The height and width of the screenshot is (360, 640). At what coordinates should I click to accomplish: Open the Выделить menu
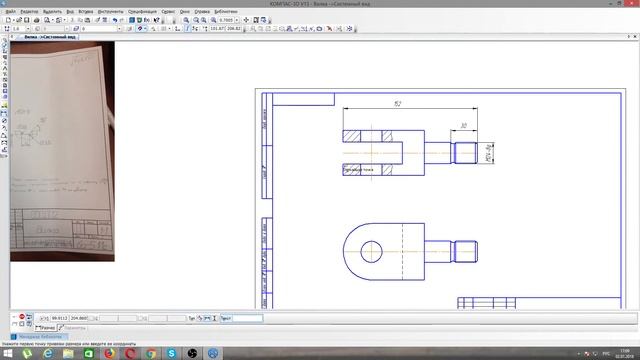click(52, 12)
